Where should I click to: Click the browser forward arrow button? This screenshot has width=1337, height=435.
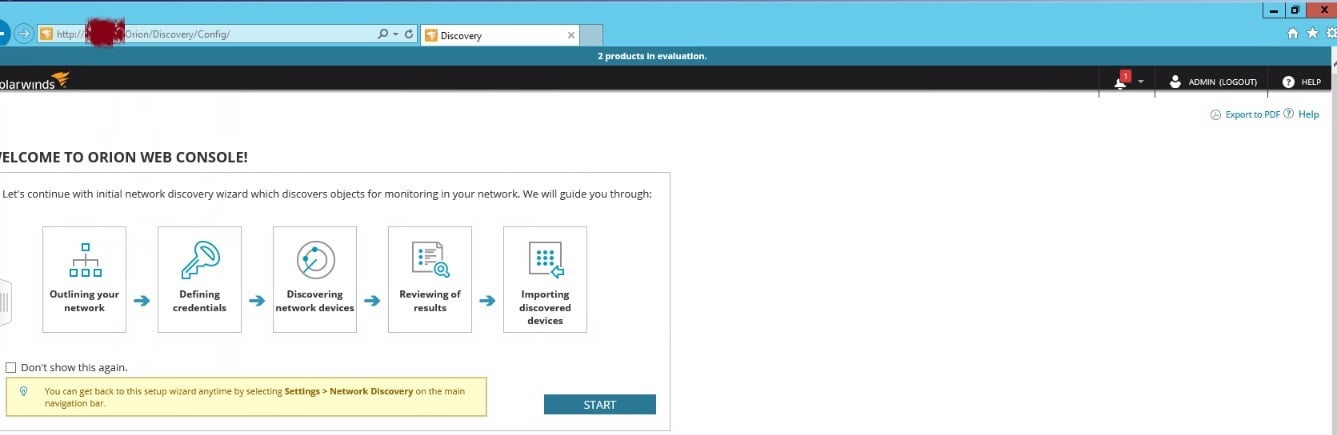pos(24,34)
